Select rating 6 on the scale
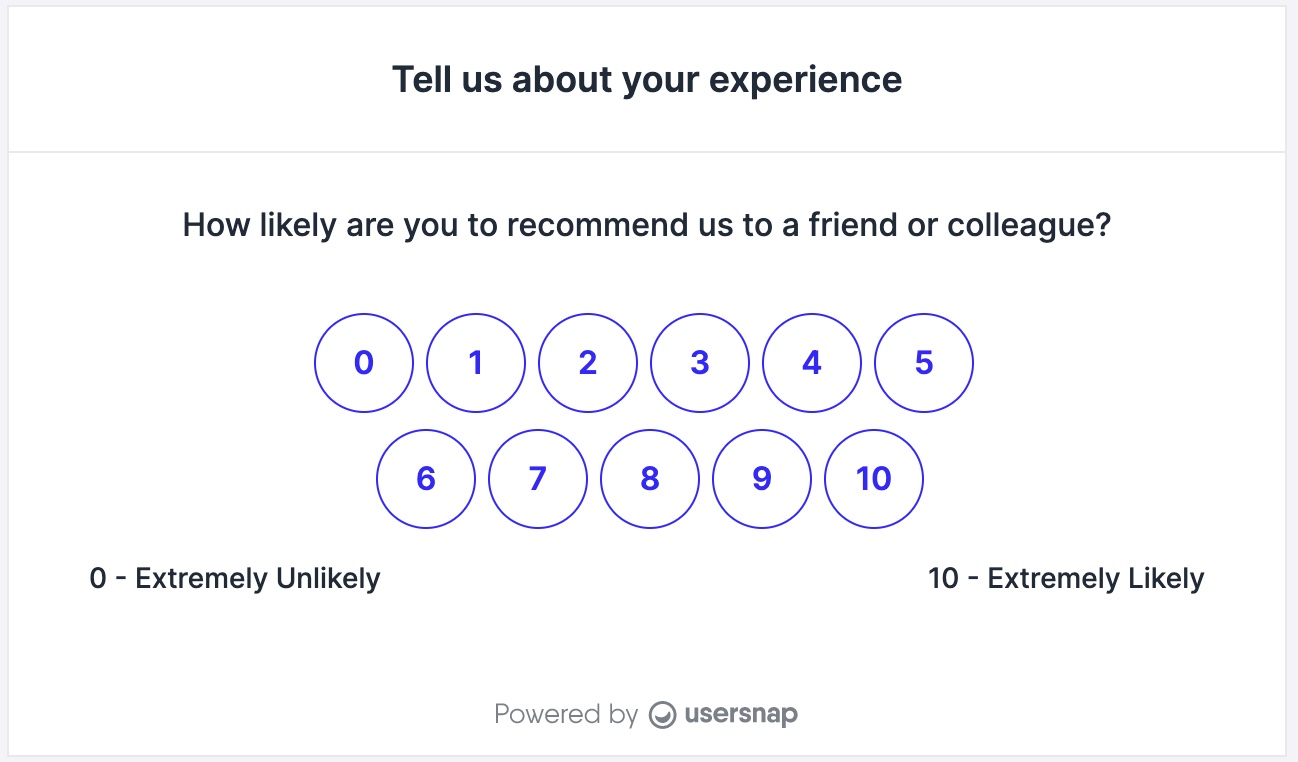This screenshot has width=1298, height=762. pos(425,478)
